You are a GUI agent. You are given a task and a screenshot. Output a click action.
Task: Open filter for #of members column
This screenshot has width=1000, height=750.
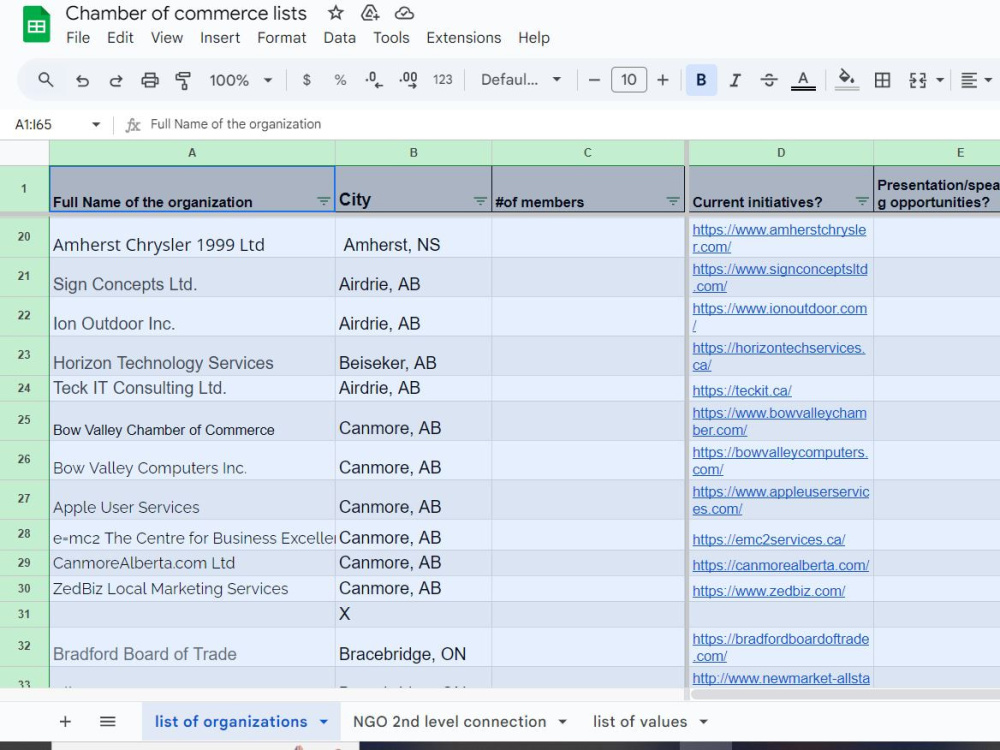(673, 201)
